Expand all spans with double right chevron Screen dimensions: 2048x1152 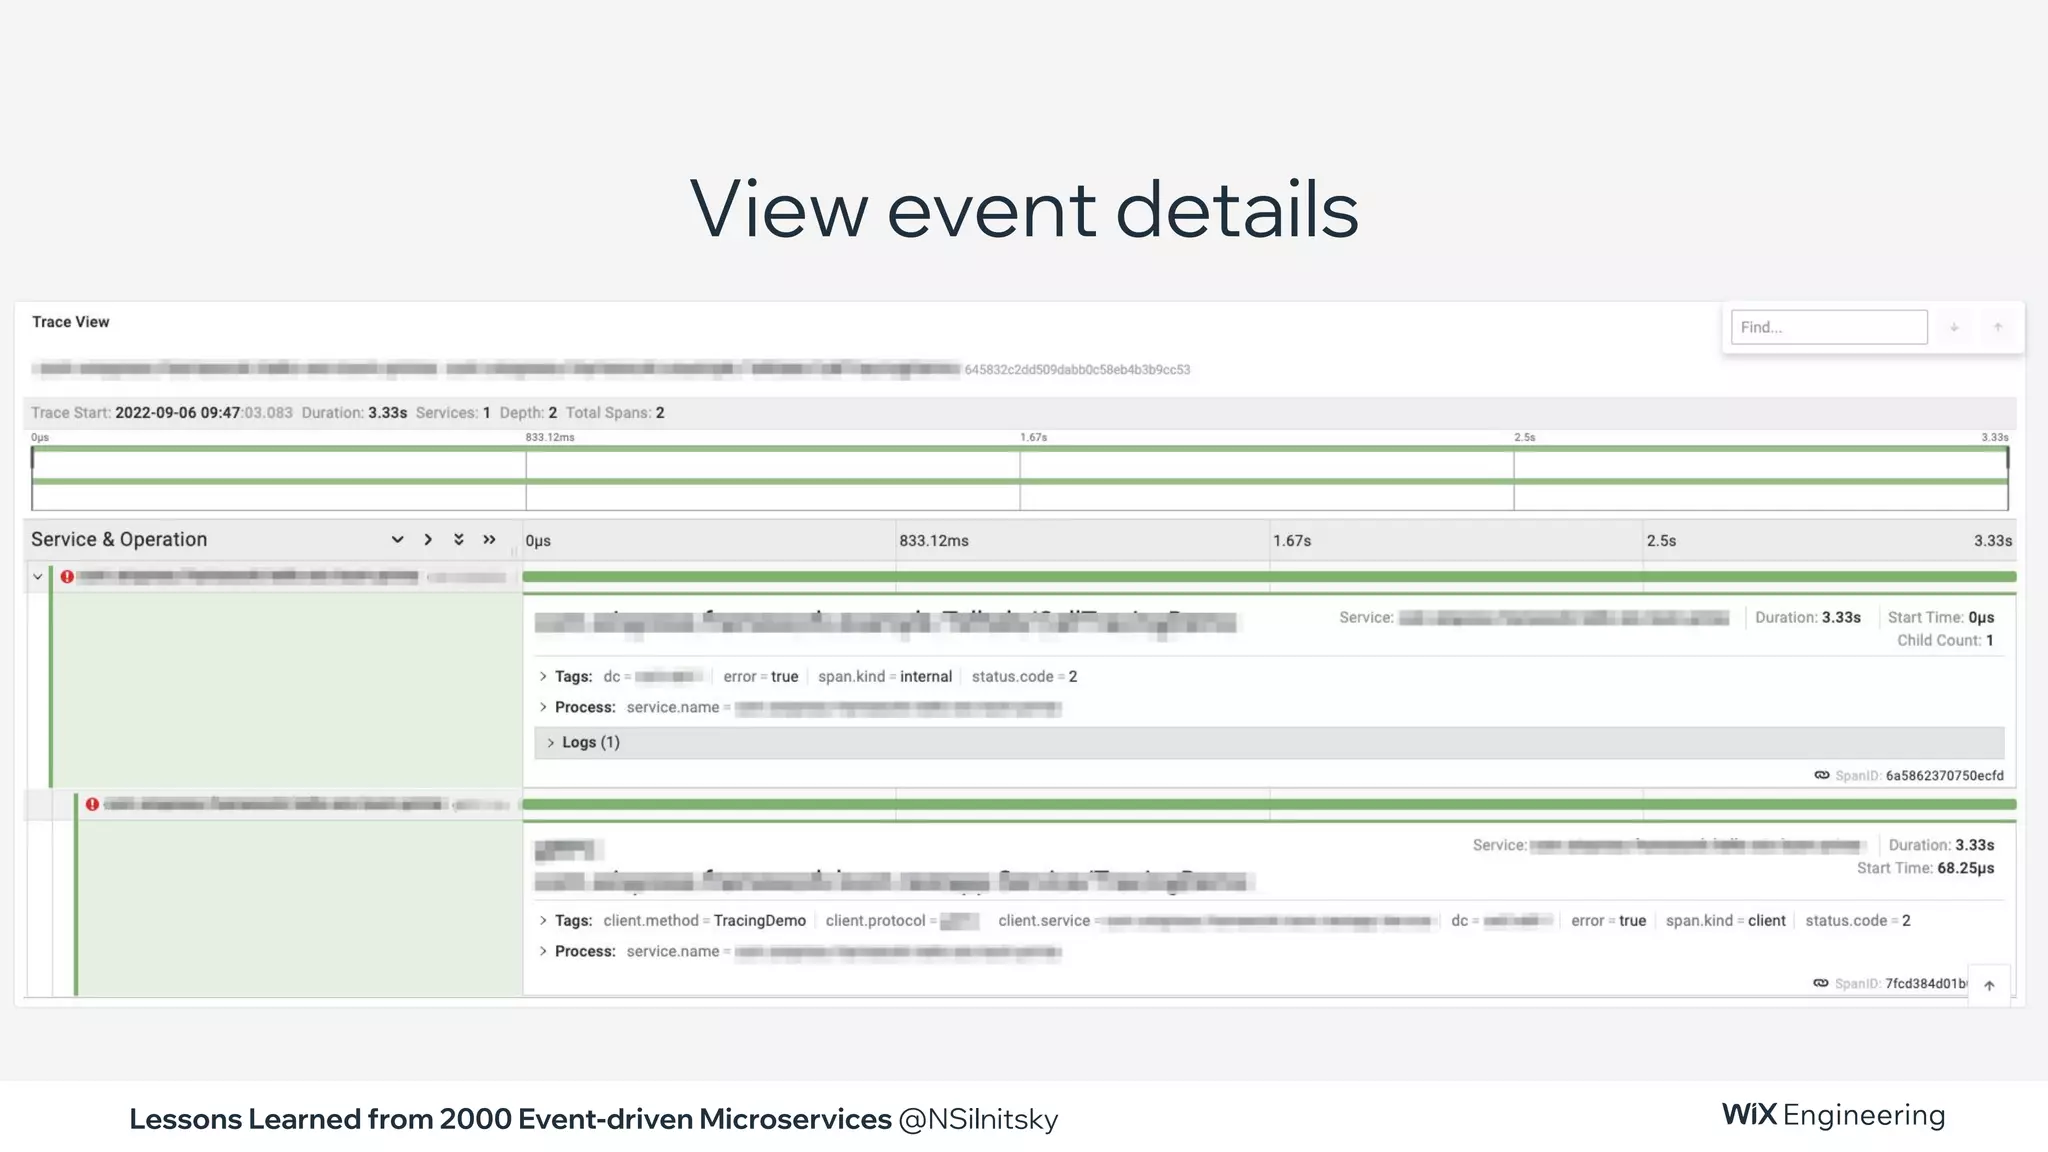(x=489, y=539)
